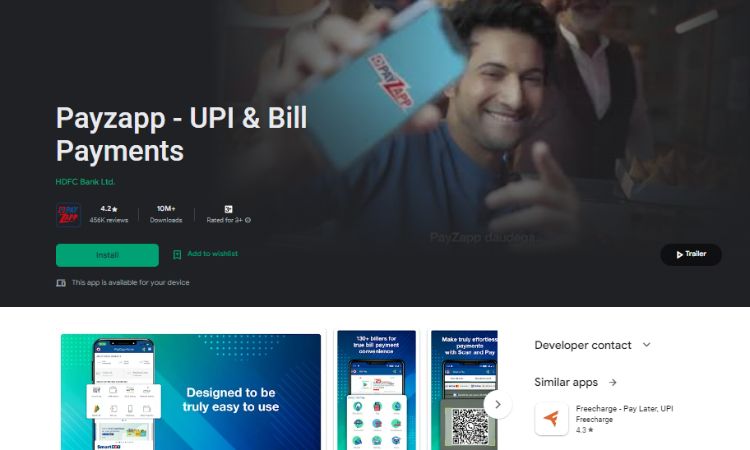Open the Freecharge app icon
This screenshot has width=750, height=450.
551,418
